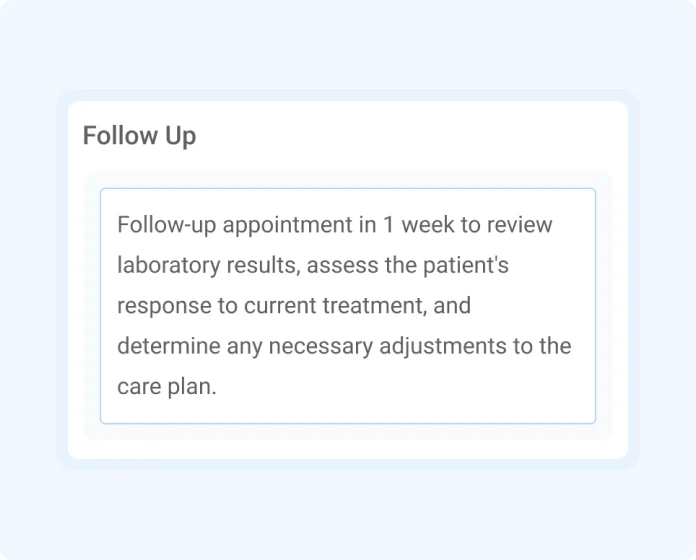Place cursor on "current treatment,"

click(x=336, y=306)
